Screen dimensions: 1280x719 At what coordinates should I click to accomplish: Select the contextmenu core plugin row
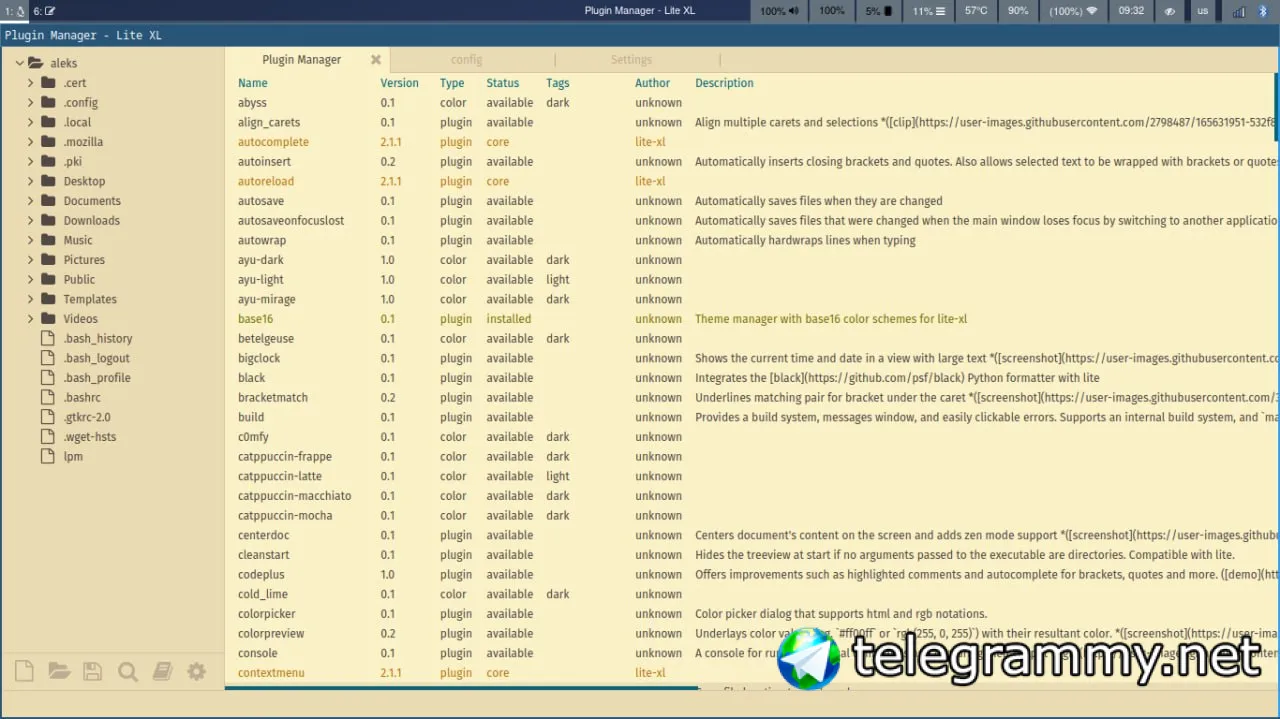(751, 673)
